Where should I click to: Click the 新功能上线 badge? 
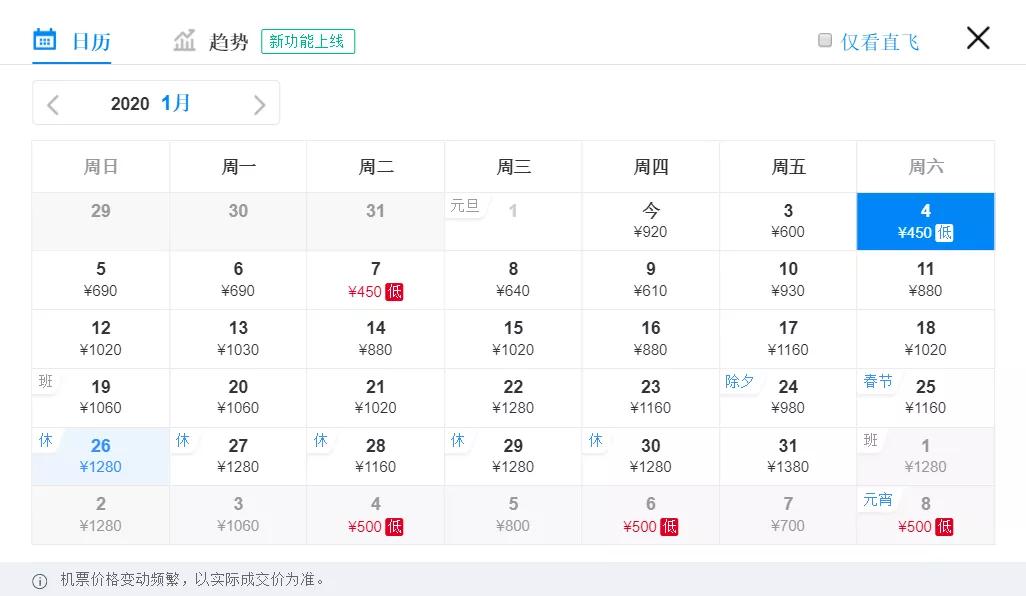[307, 42]
